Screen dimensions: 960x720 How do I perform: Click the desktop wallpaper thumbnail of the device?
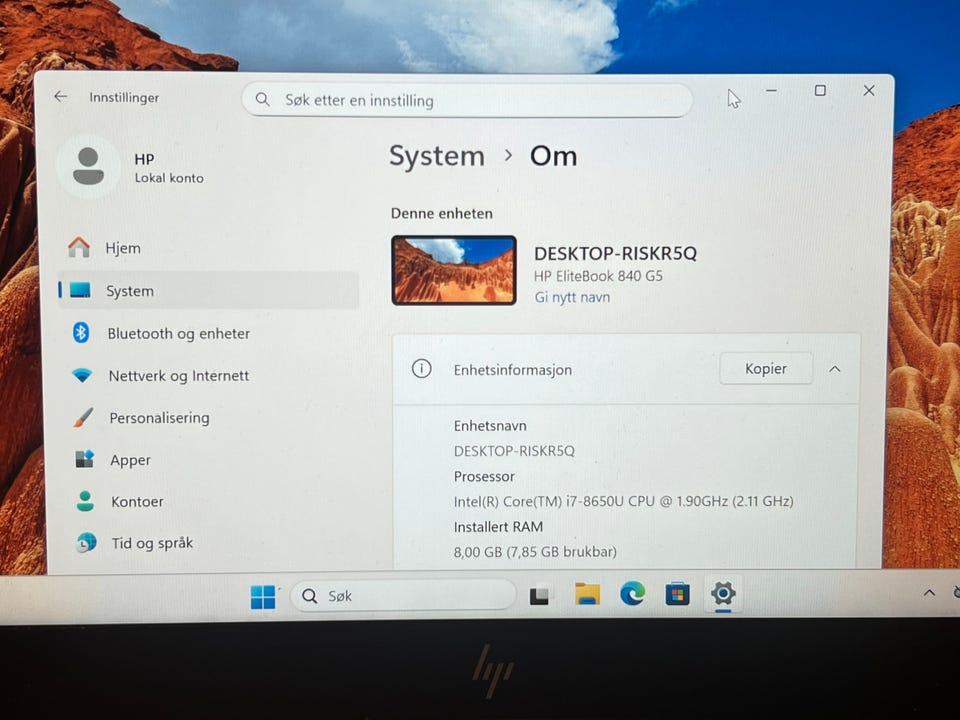(454, 270)
